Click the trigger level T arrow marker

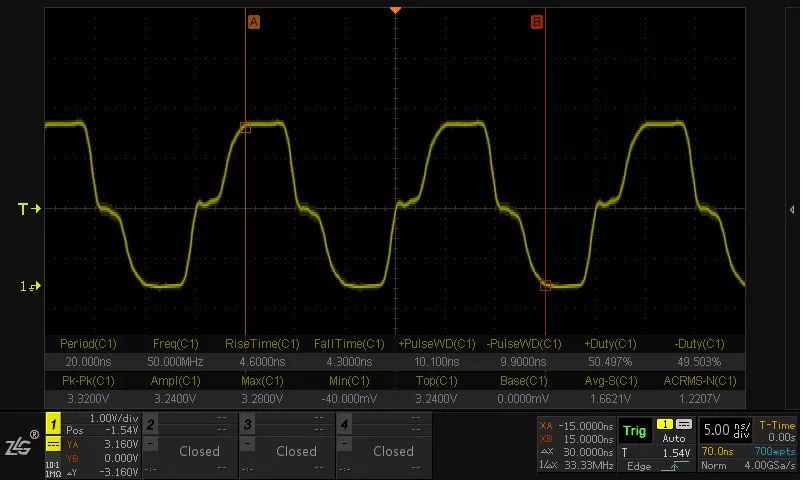click(x=29, y=209)
